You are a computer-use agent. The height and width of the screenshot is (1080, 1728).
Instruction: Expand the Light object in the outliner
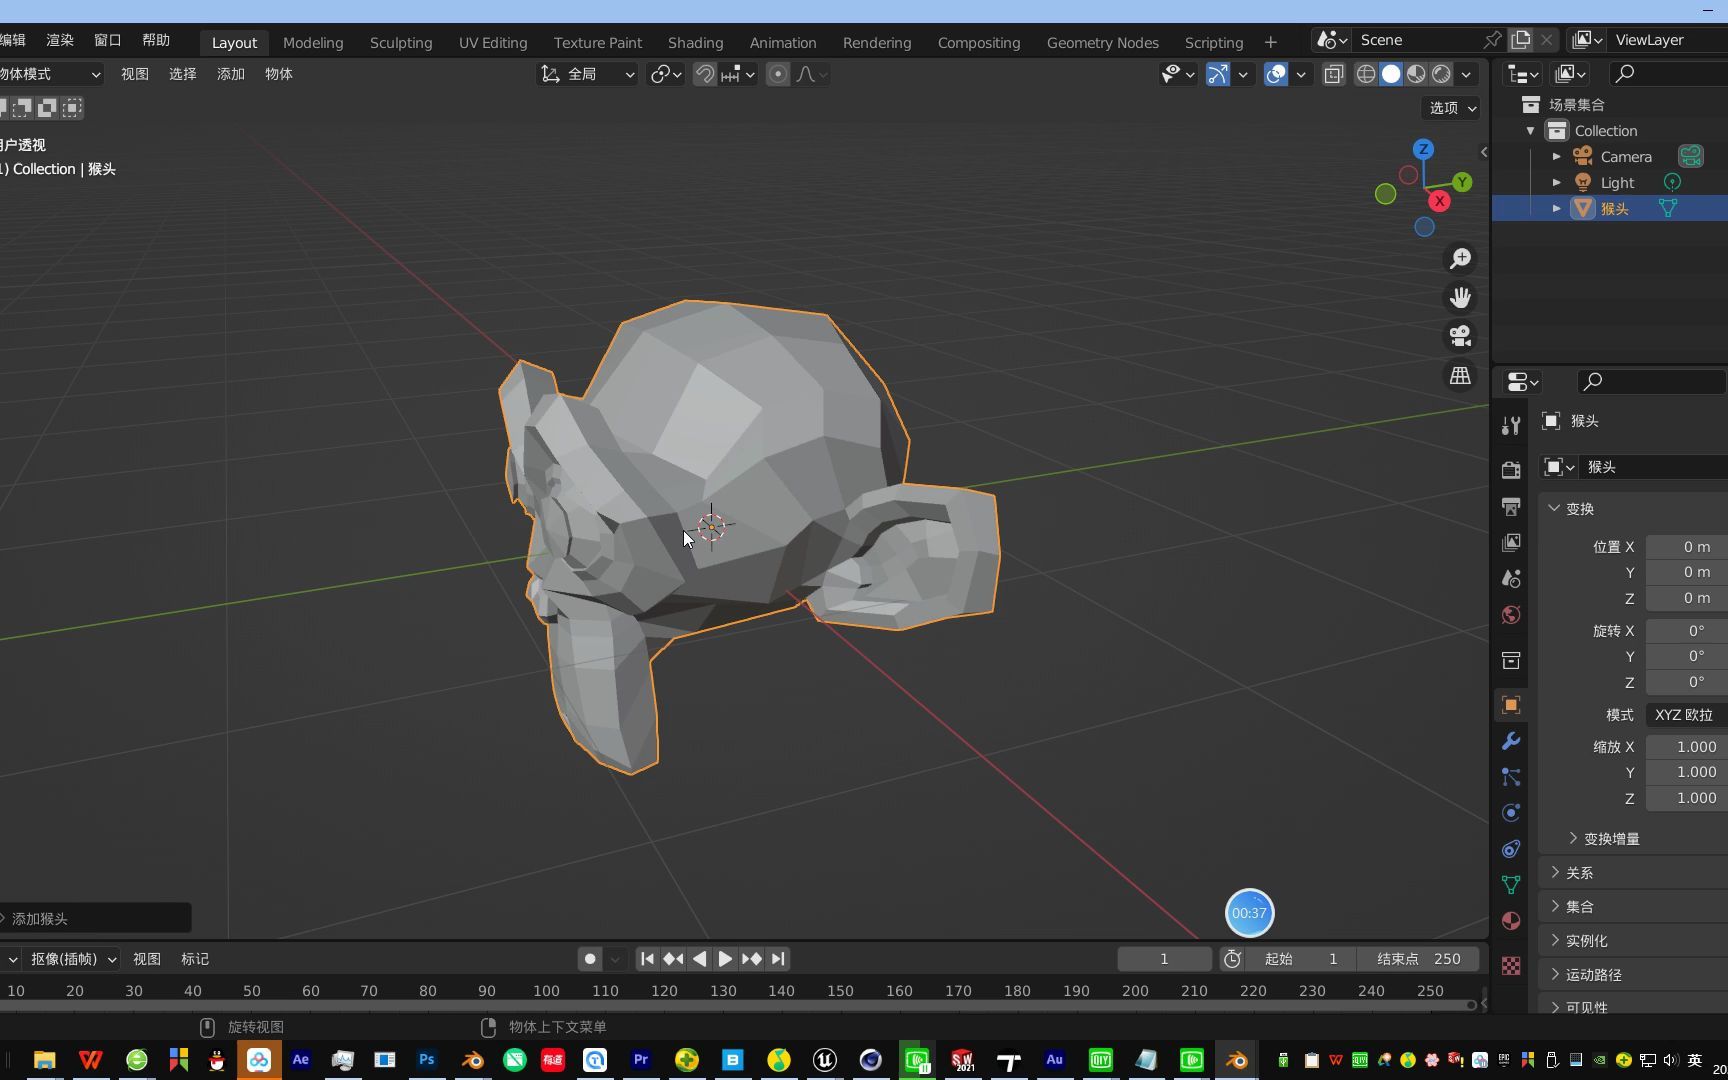pyautogui.click(x=1557, y=182)
